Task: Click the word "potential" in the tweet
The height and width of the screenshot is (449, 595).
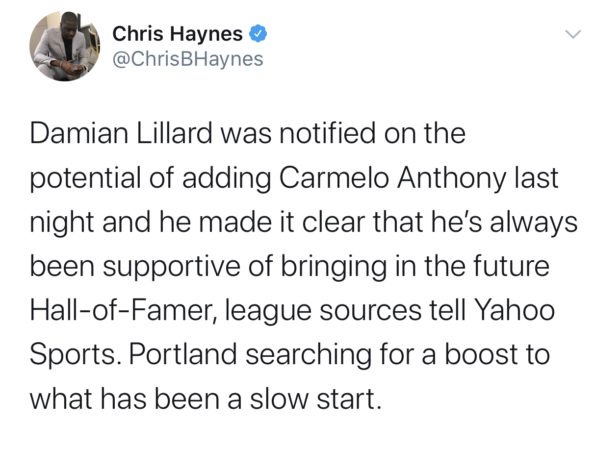Action: pyautogui.click(x=85, y=178)
